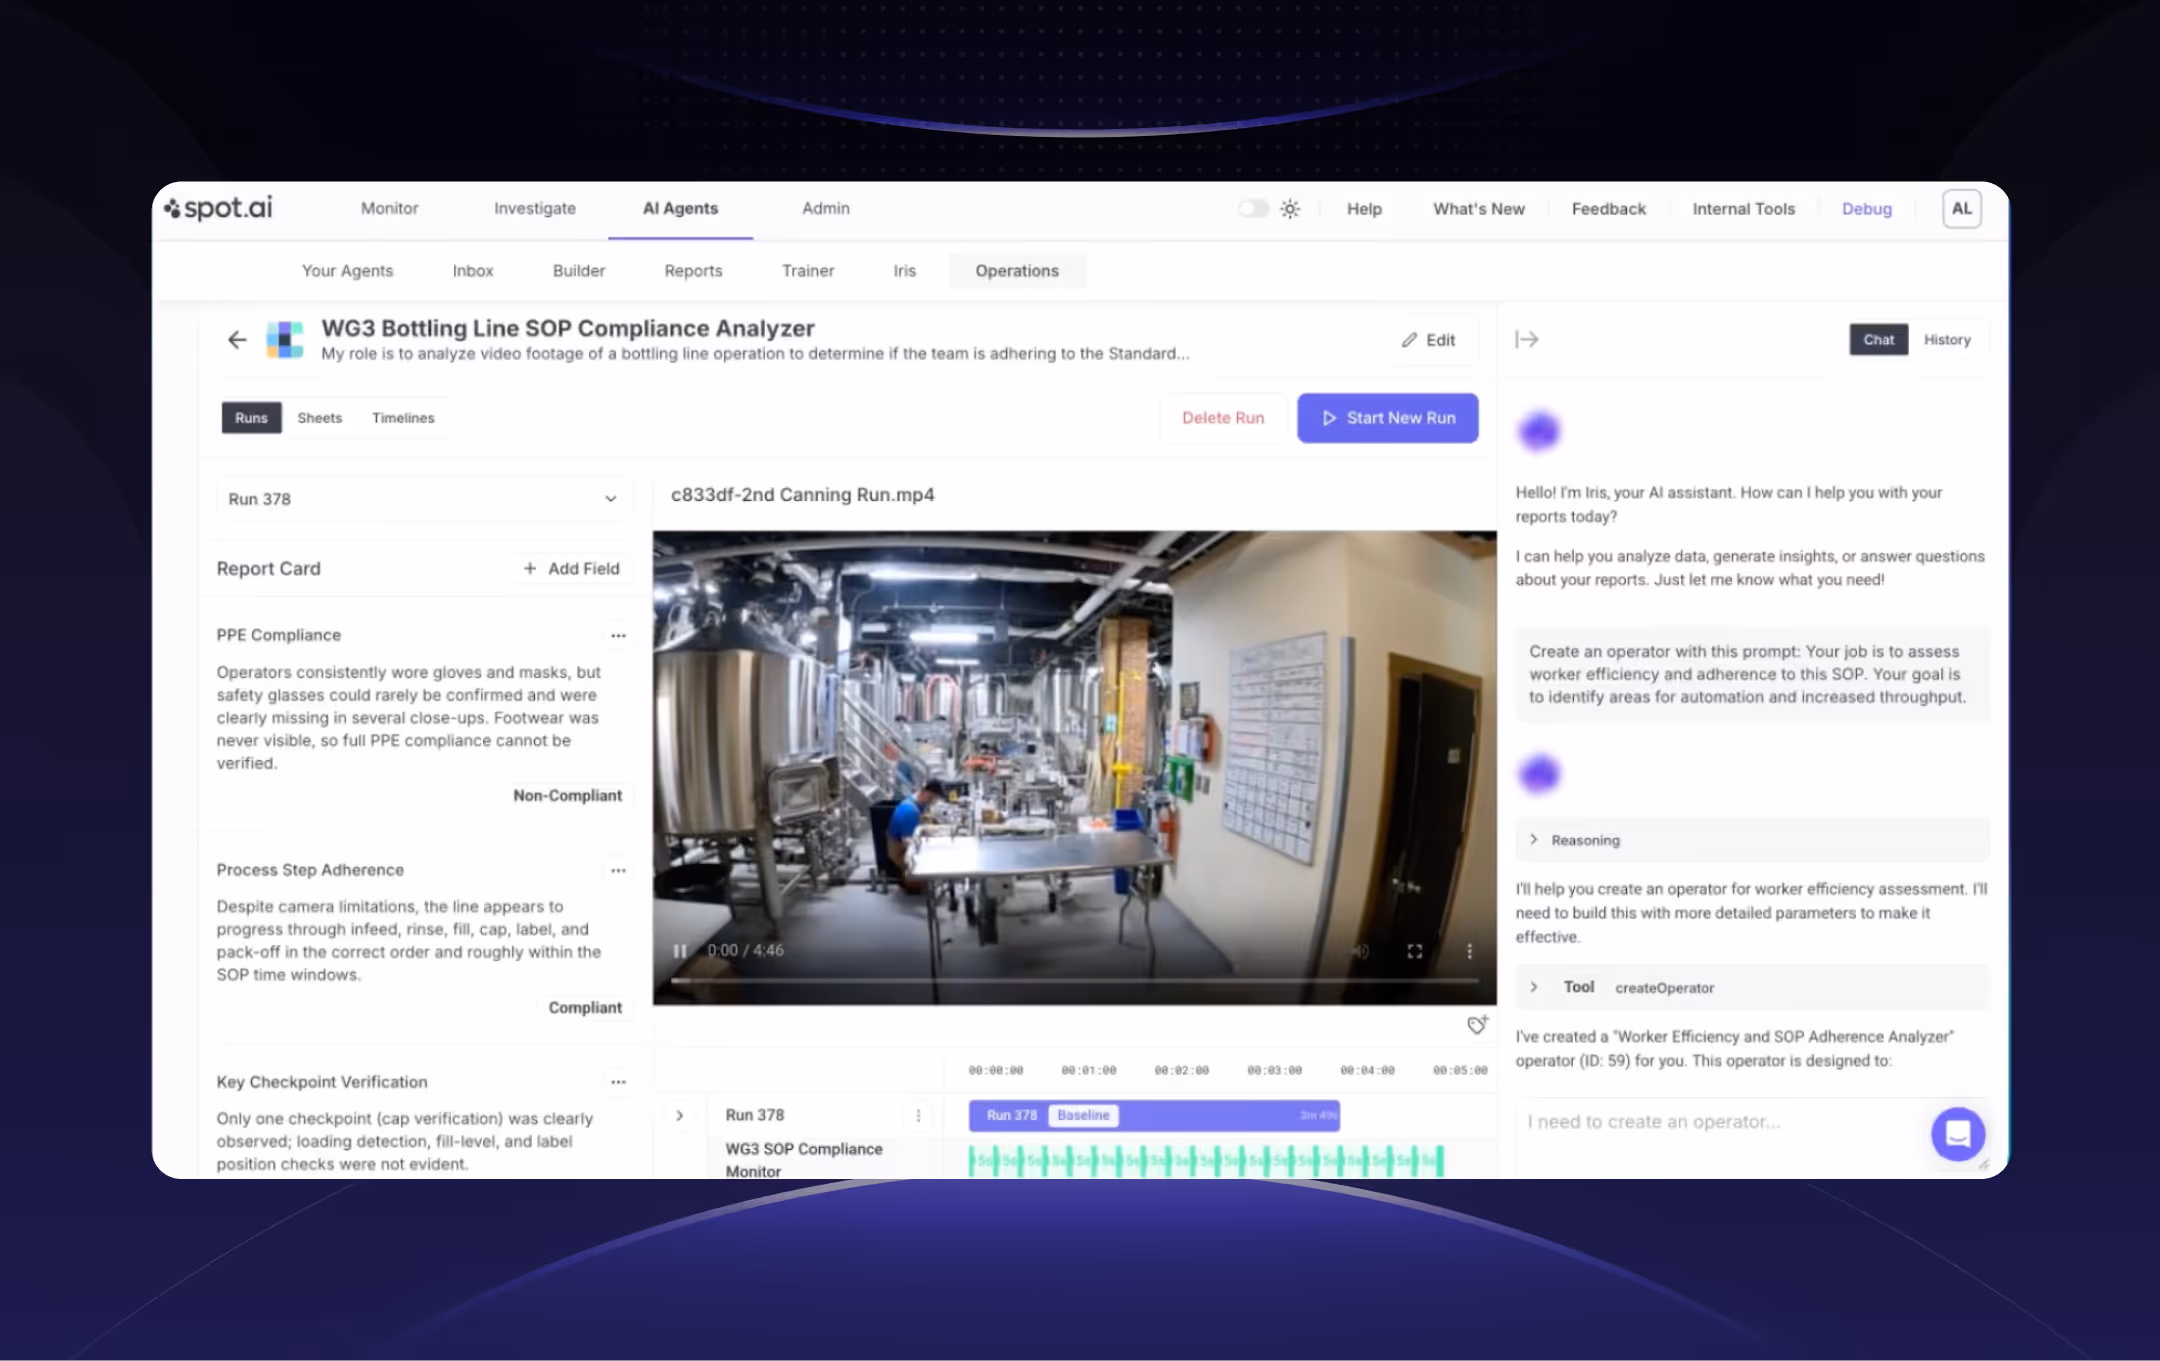Open the Run 378 dropdown selector
The height and width of the screenshot is (1361, 2160).
click(x=424, y=499)
